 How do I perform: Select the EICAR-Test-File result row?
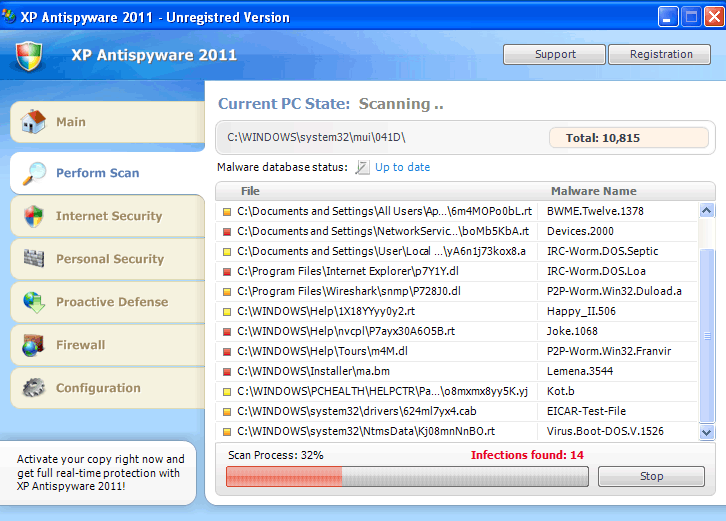(460, 411)
